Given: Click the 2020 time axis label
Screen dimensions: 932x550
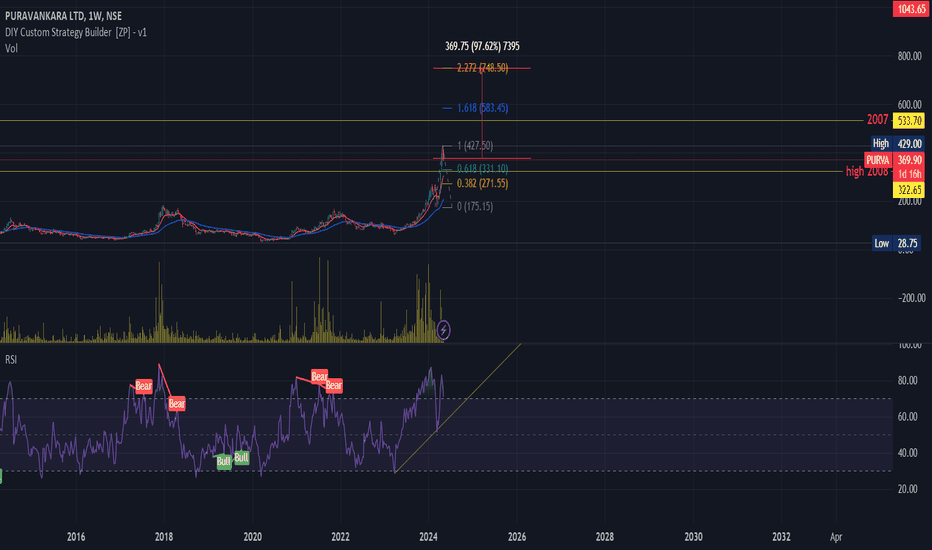Looking at the screenshot, I should 252,537.
